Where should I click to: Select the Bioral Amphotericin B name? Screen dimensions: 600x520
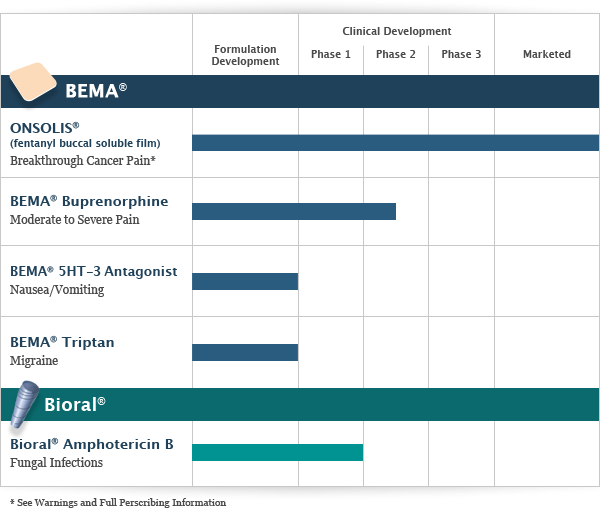92,444
